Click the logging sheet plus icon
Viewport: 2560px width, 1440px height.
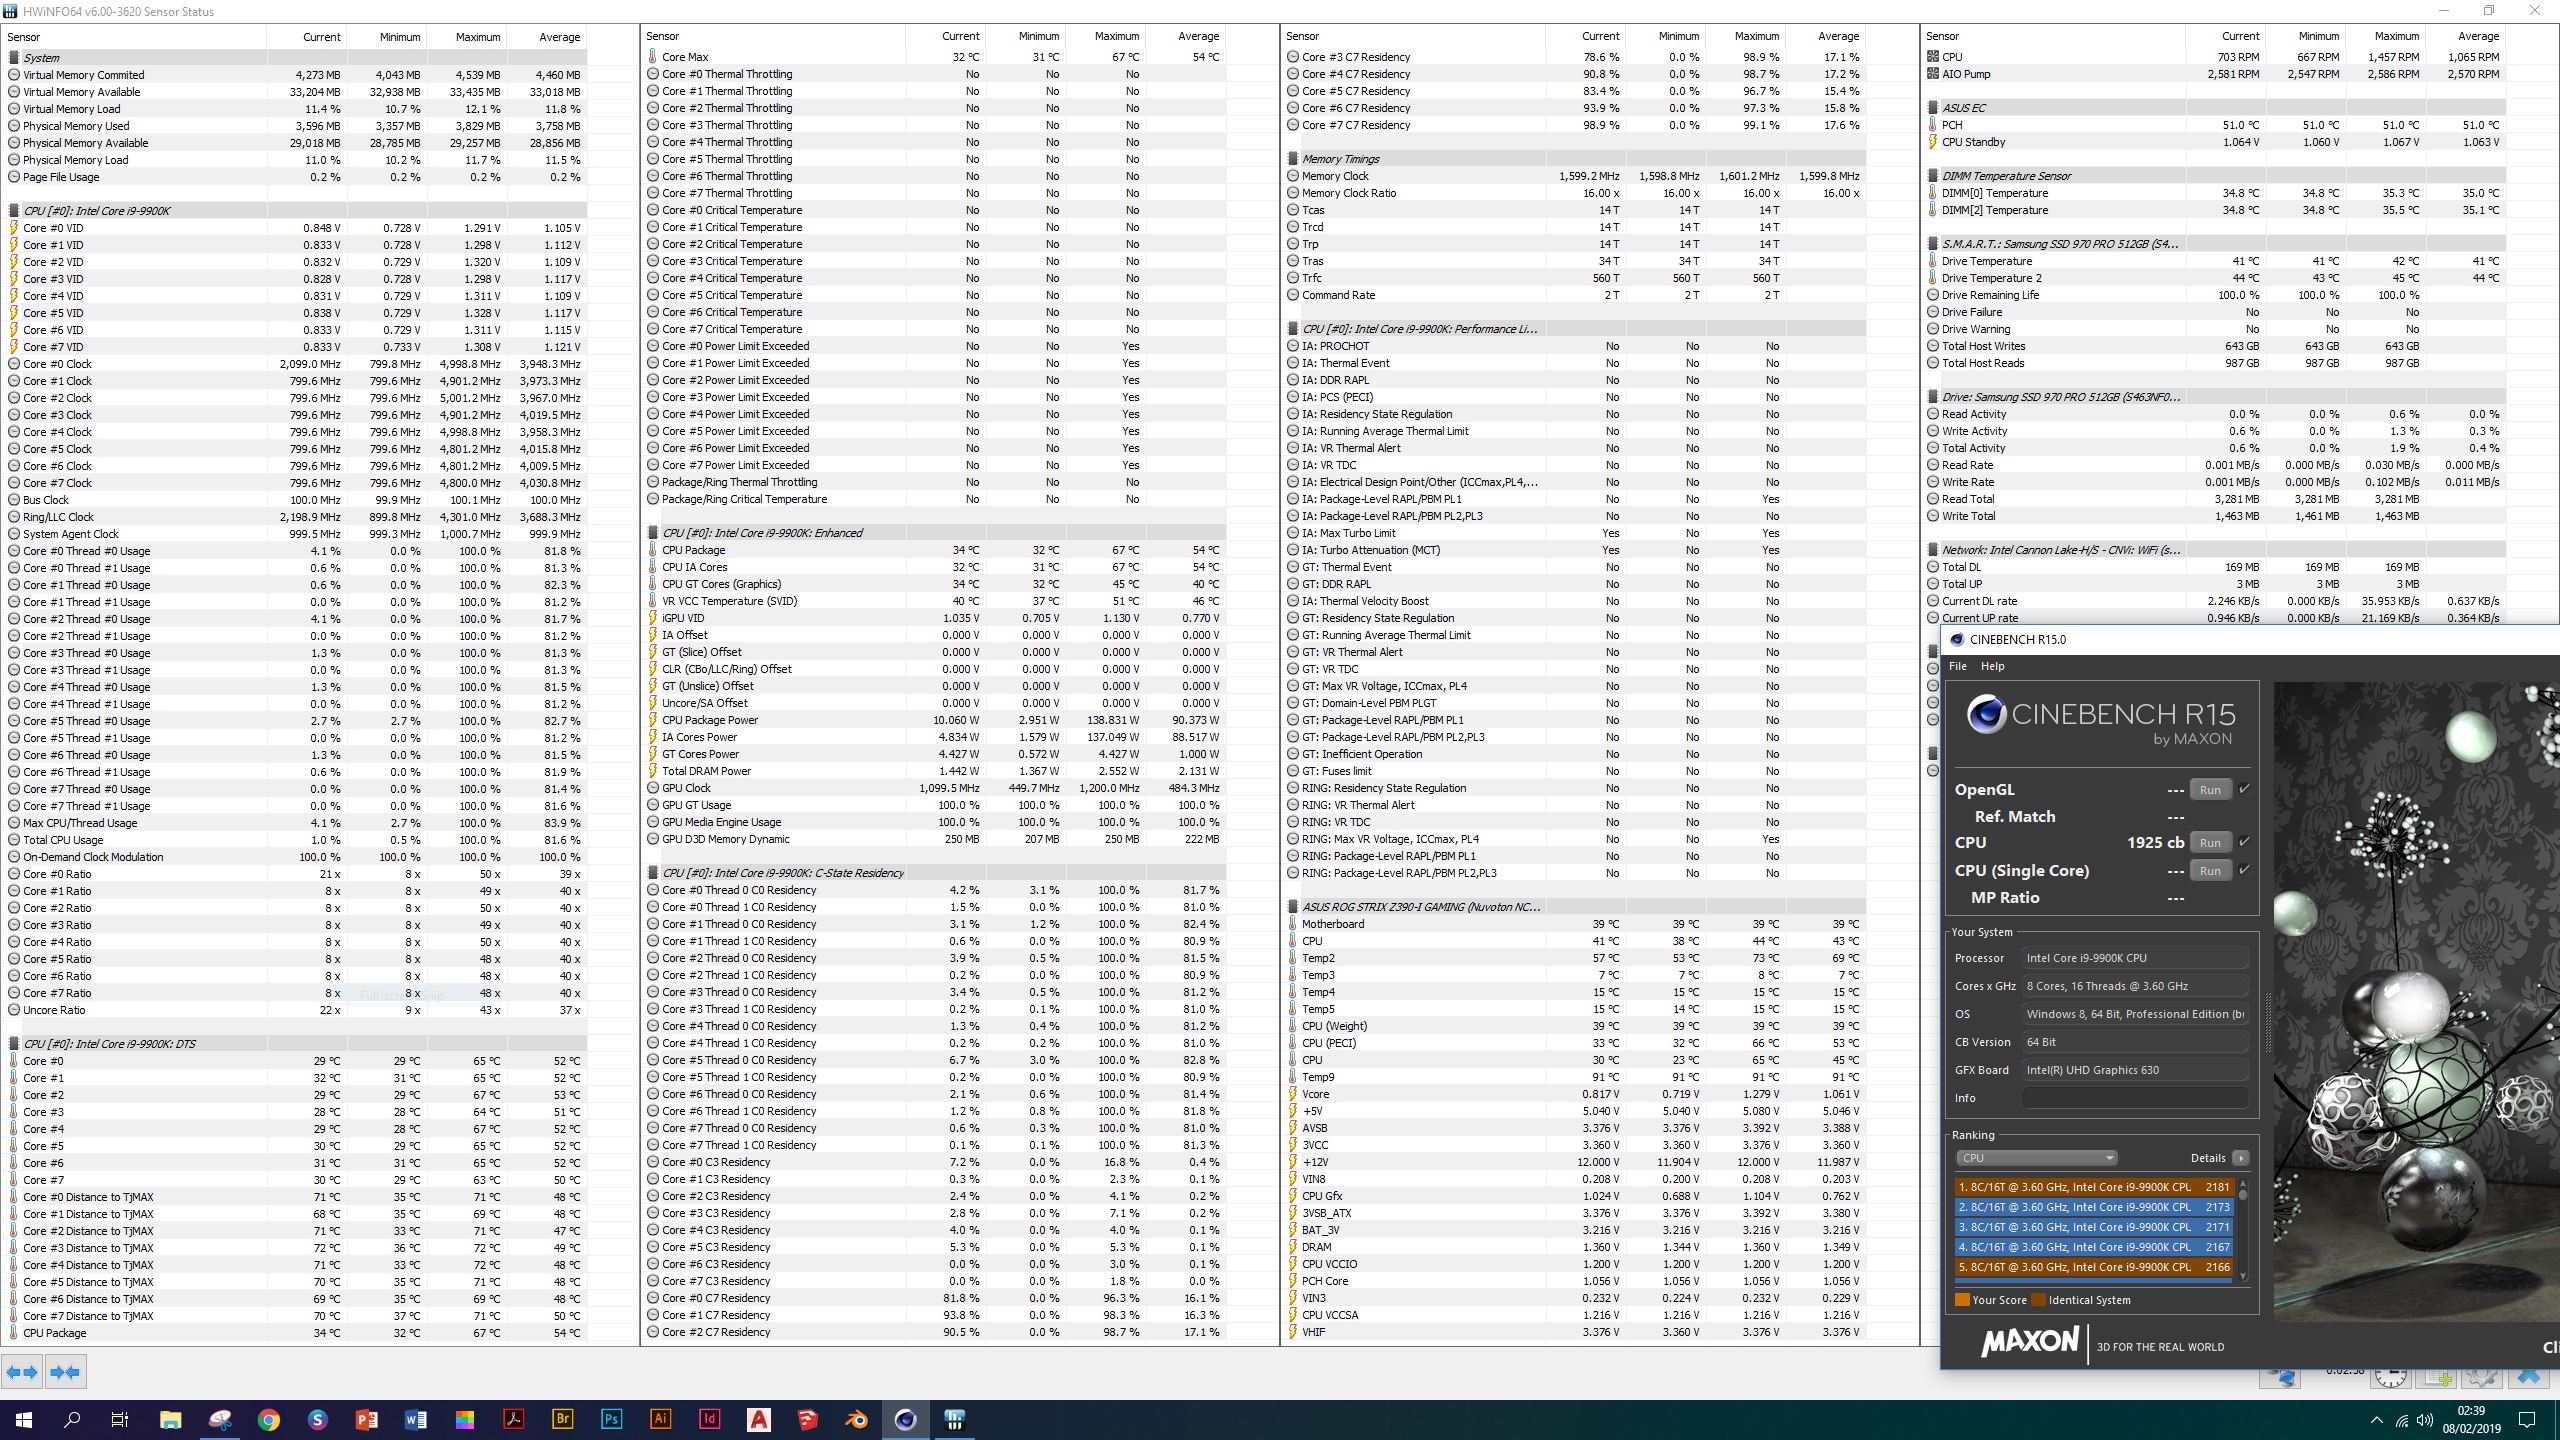click(x=2437, y=1379)
